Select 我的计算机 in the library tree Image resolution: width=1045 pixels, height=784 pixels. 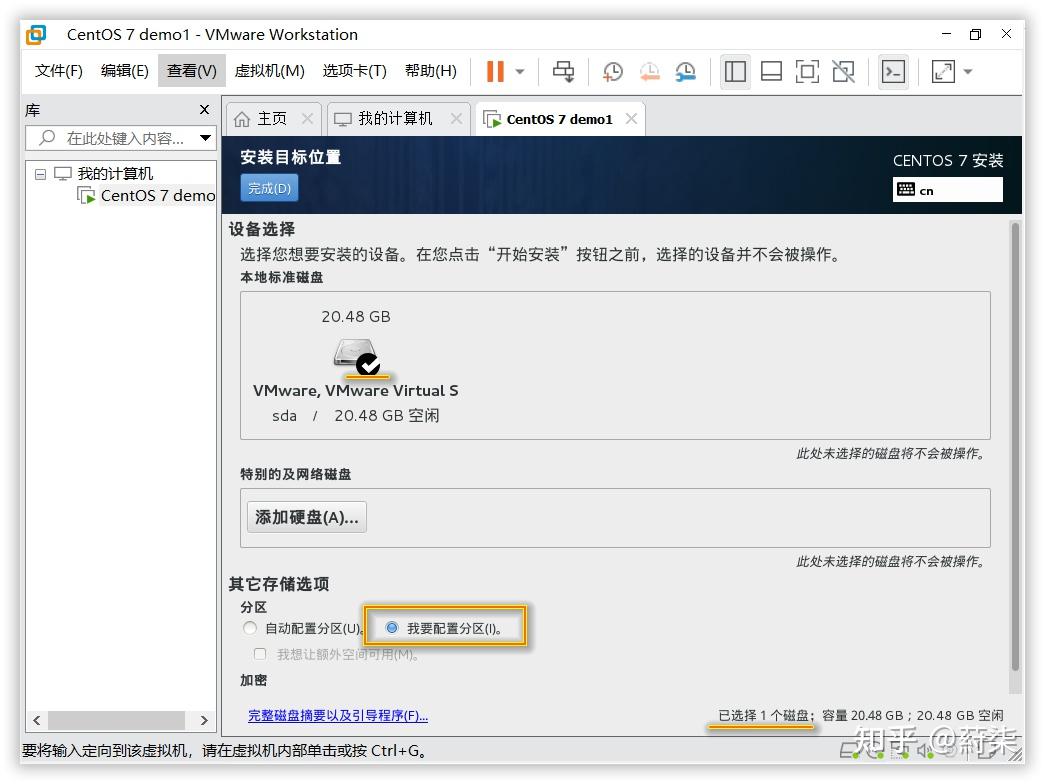pos(115,174)
